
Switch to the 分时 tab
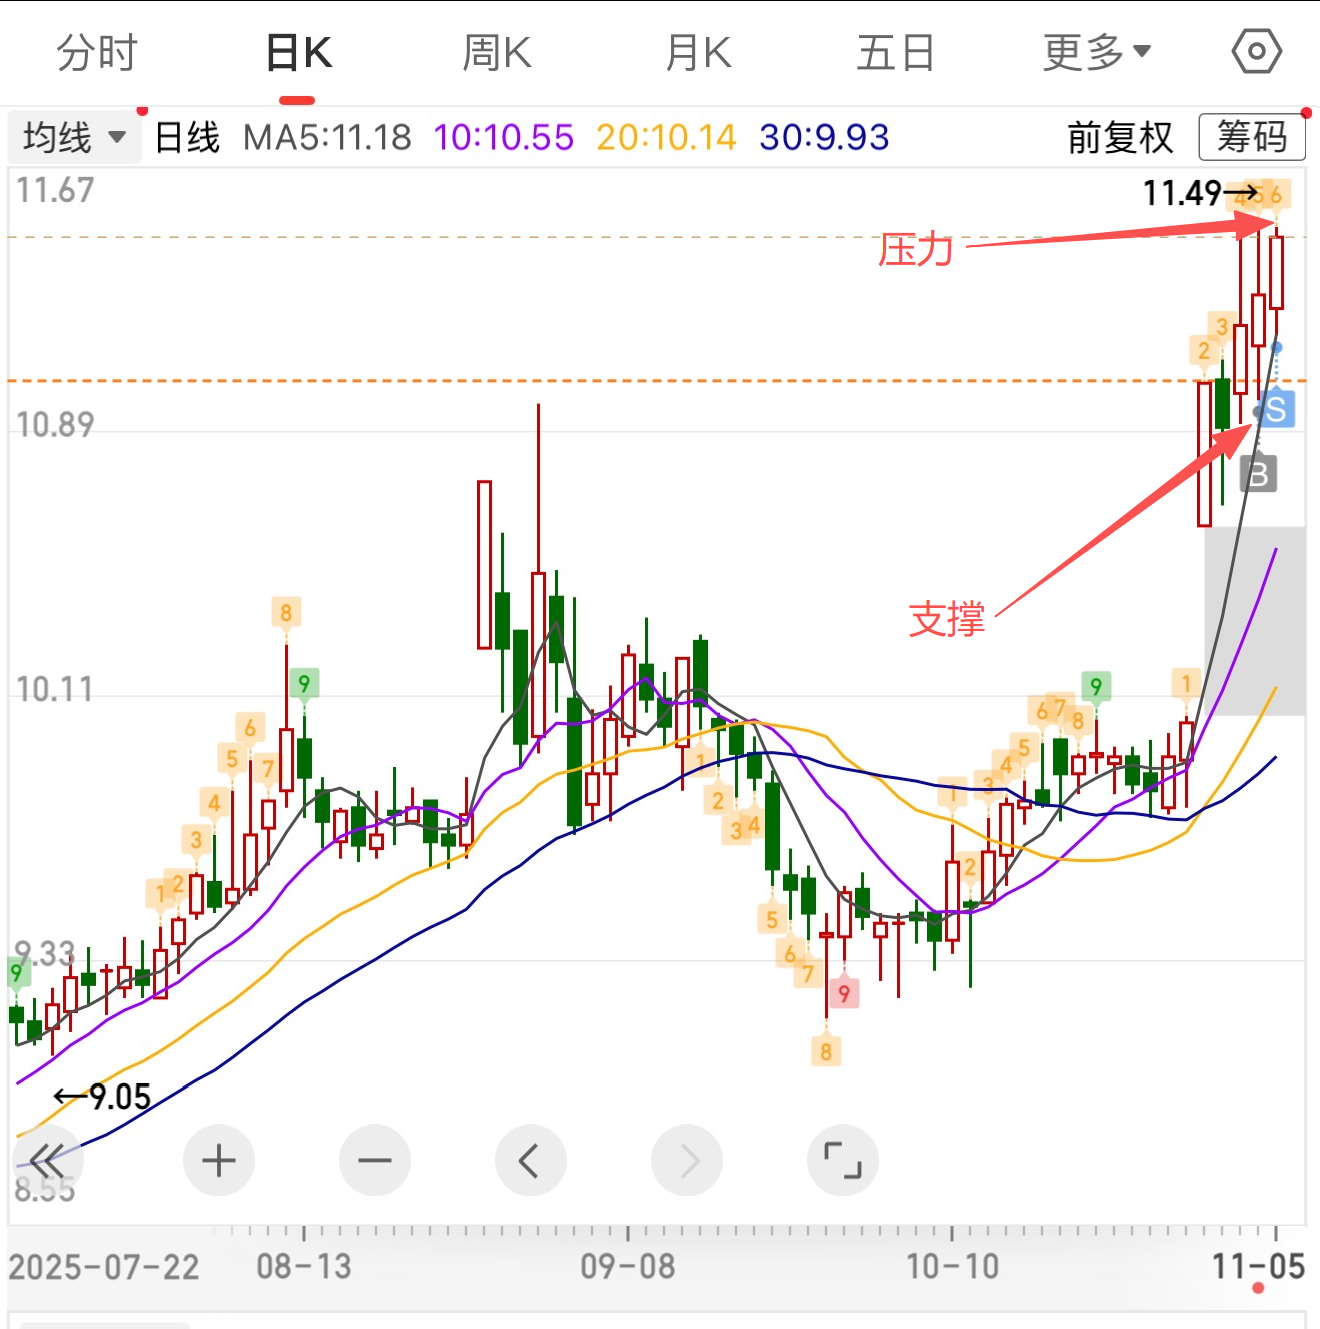click(x=96, y=52)
